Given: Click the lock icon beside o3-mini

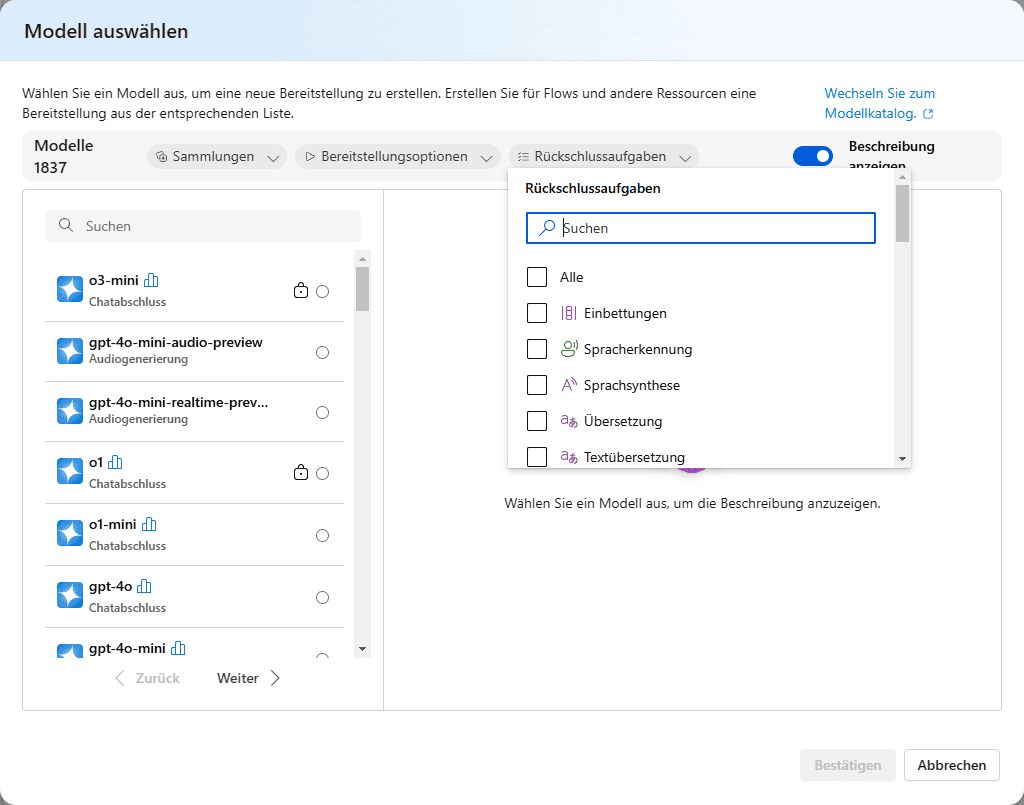Looking at the screenshot, I should click(x=300, y=289).
